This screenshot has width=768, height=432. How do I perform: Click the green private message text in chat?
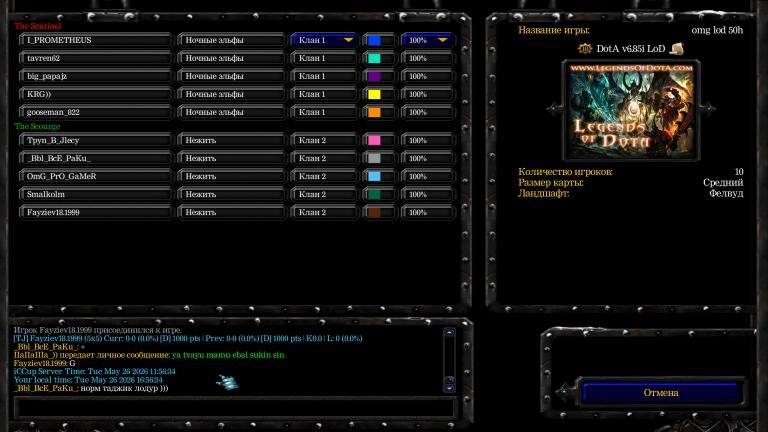click(x=228, y=355)
